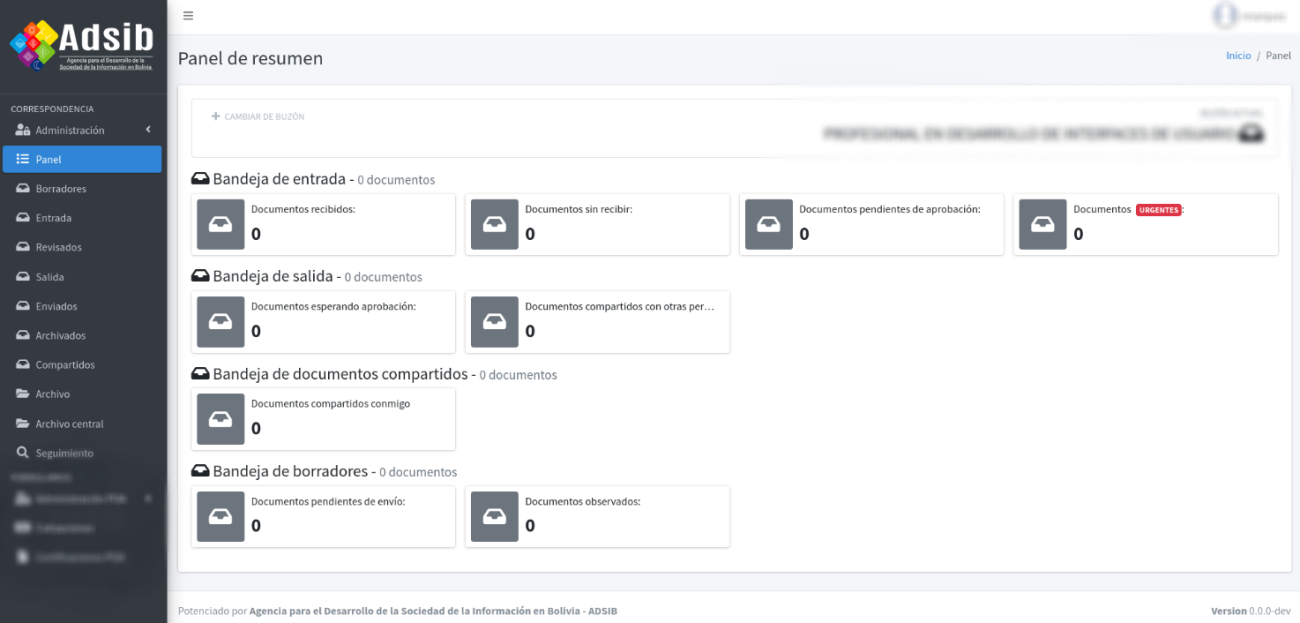This screenshot has height=623, width=1300.
Task: Click the Seguimiento search icon
Action: [x=22, y=453]
